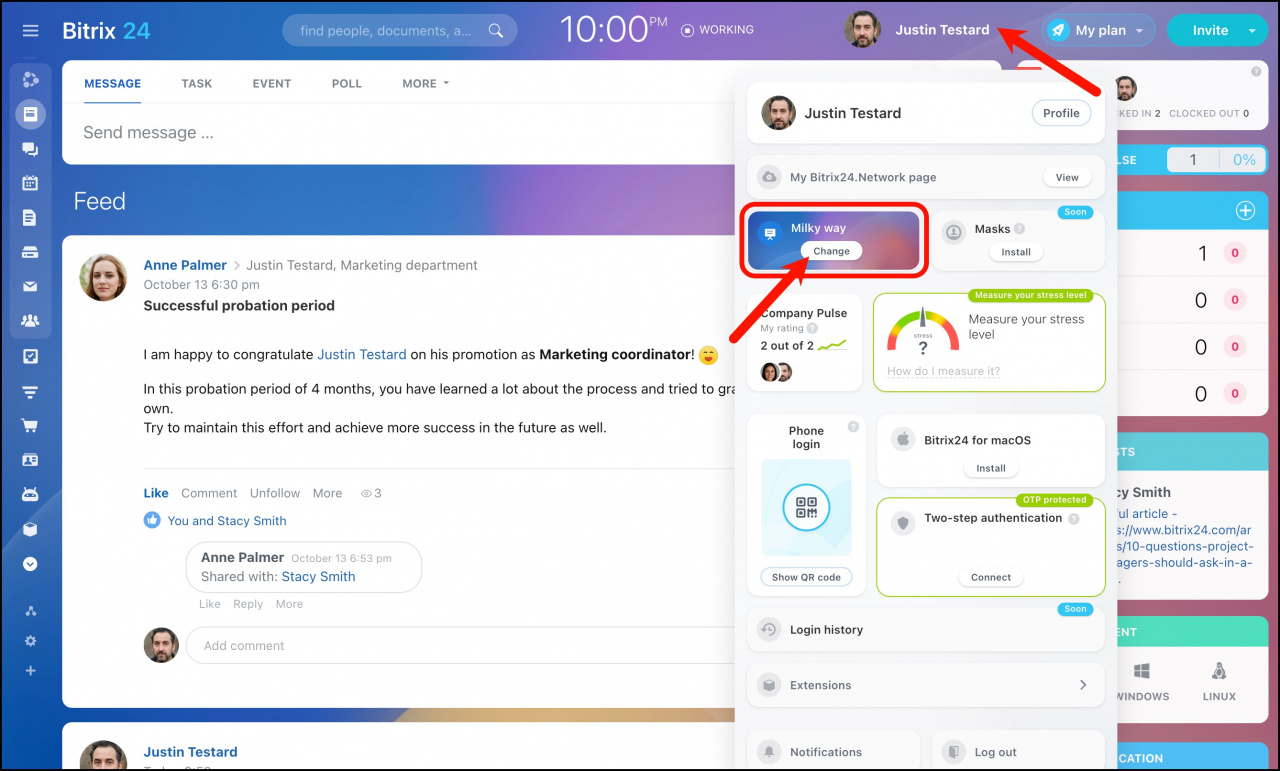Image resolution: width=1280 pixels, height=771 pixels.
Task: Open the Calendar icon in left sidebar
Action: point(30,183)
